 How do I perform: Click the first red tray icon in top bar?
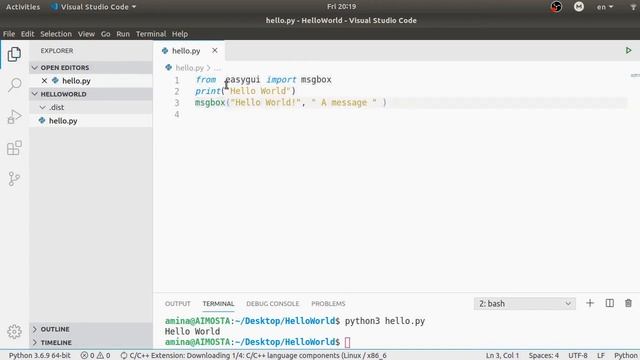click(x=556, y=7)
